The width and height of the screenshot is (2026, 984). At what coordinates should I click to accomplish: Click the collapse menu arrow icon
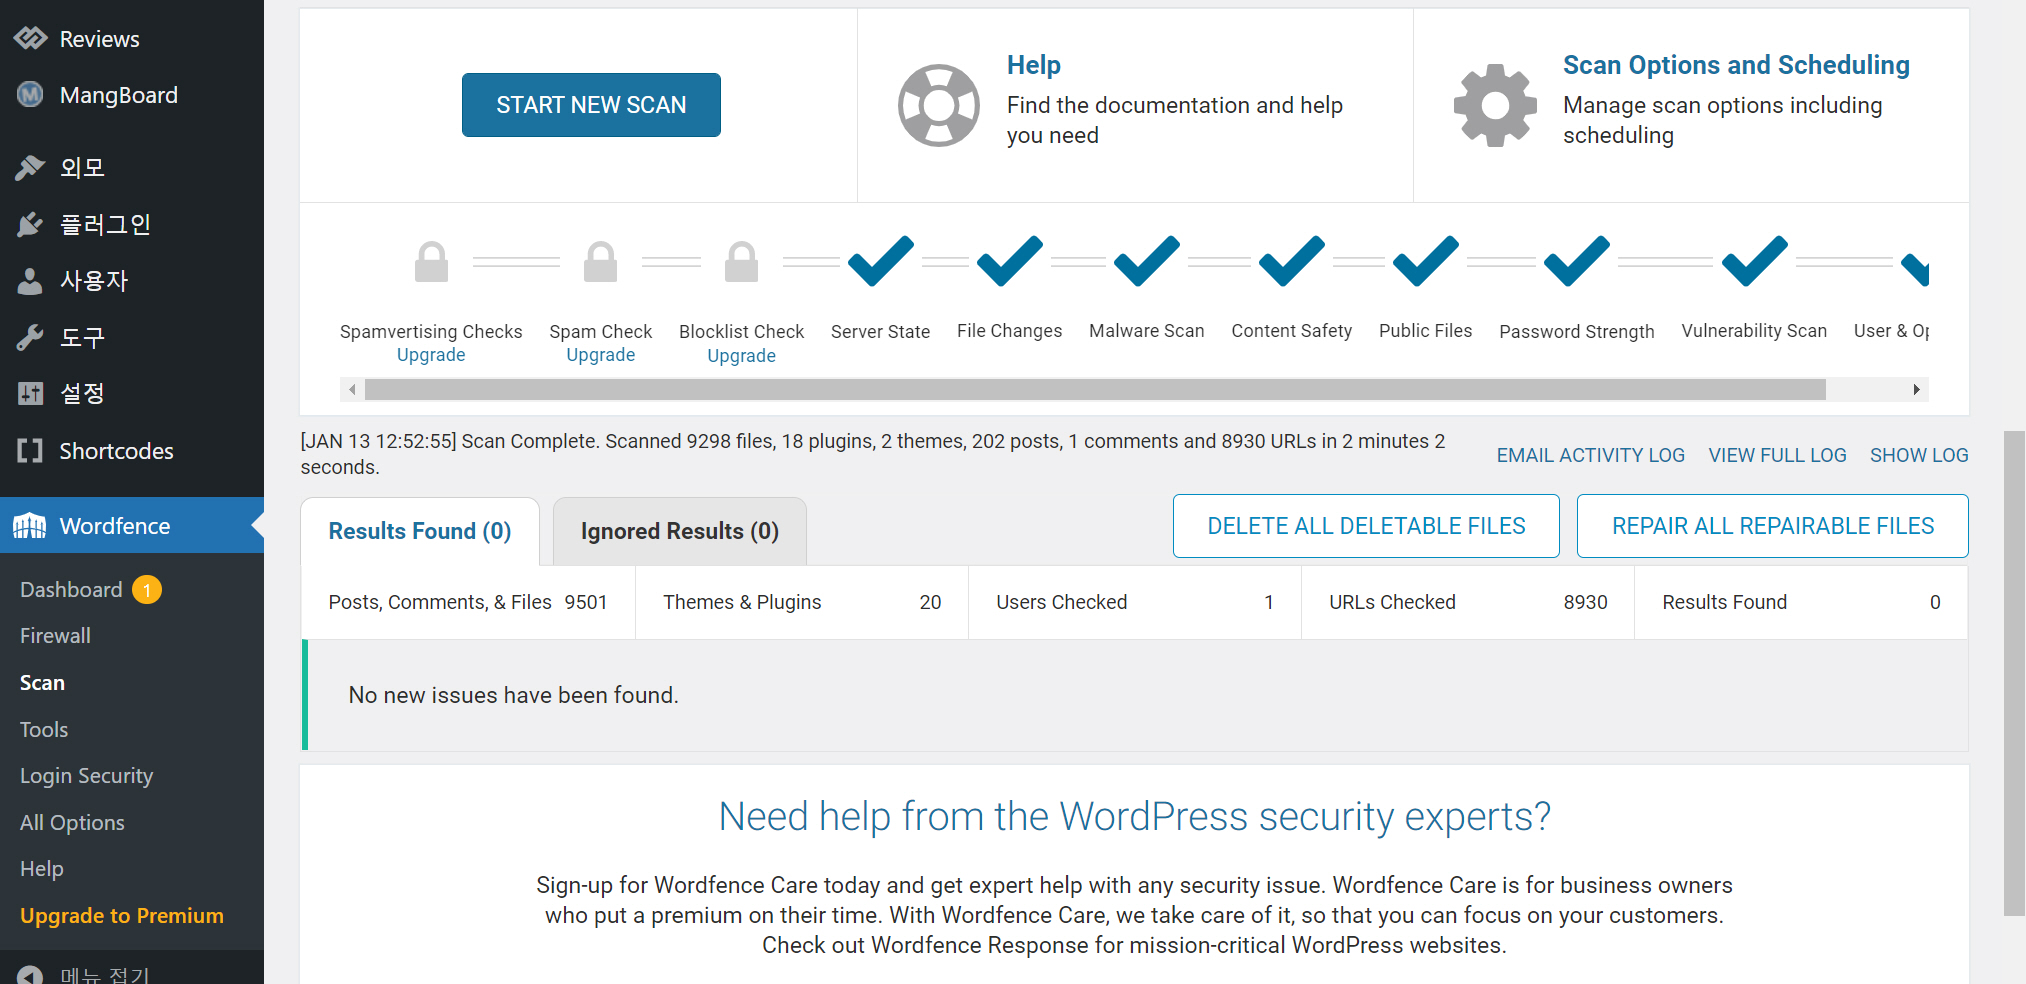click(x=30, y=975)
